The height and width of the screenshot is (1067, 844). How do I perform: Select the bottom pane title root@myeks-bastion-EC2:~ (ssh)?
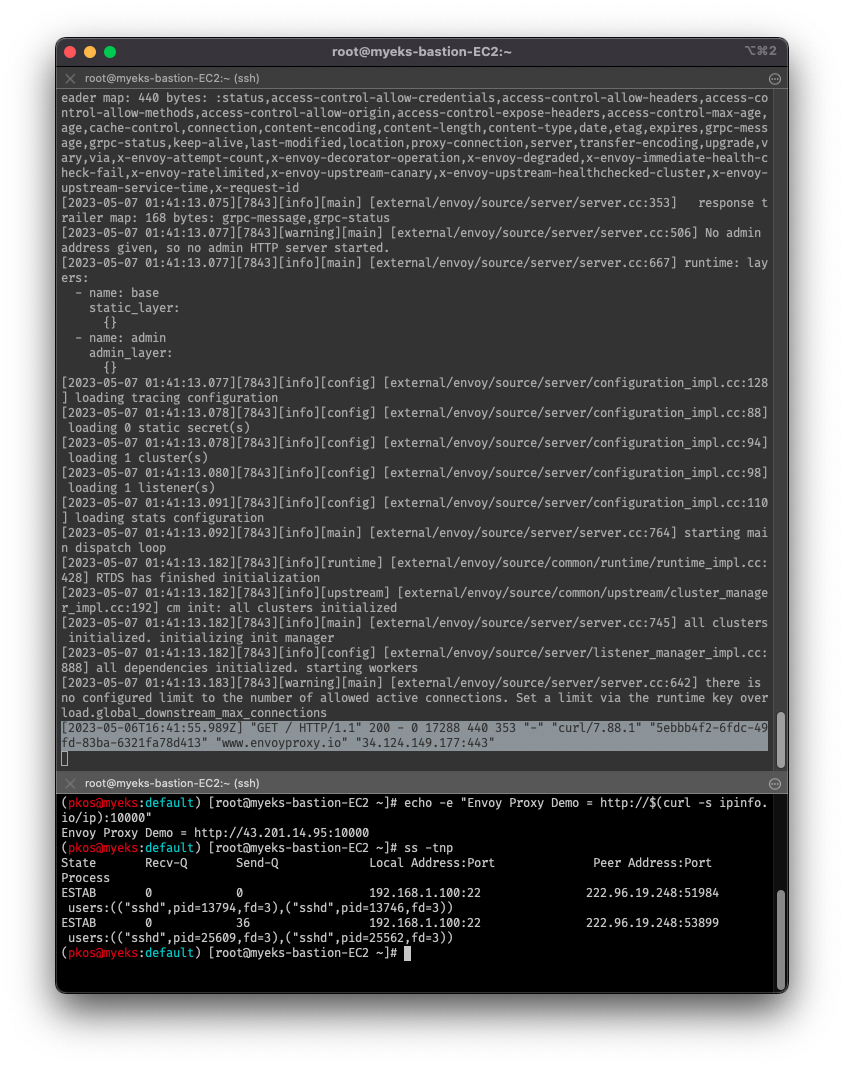coord(172,783)
